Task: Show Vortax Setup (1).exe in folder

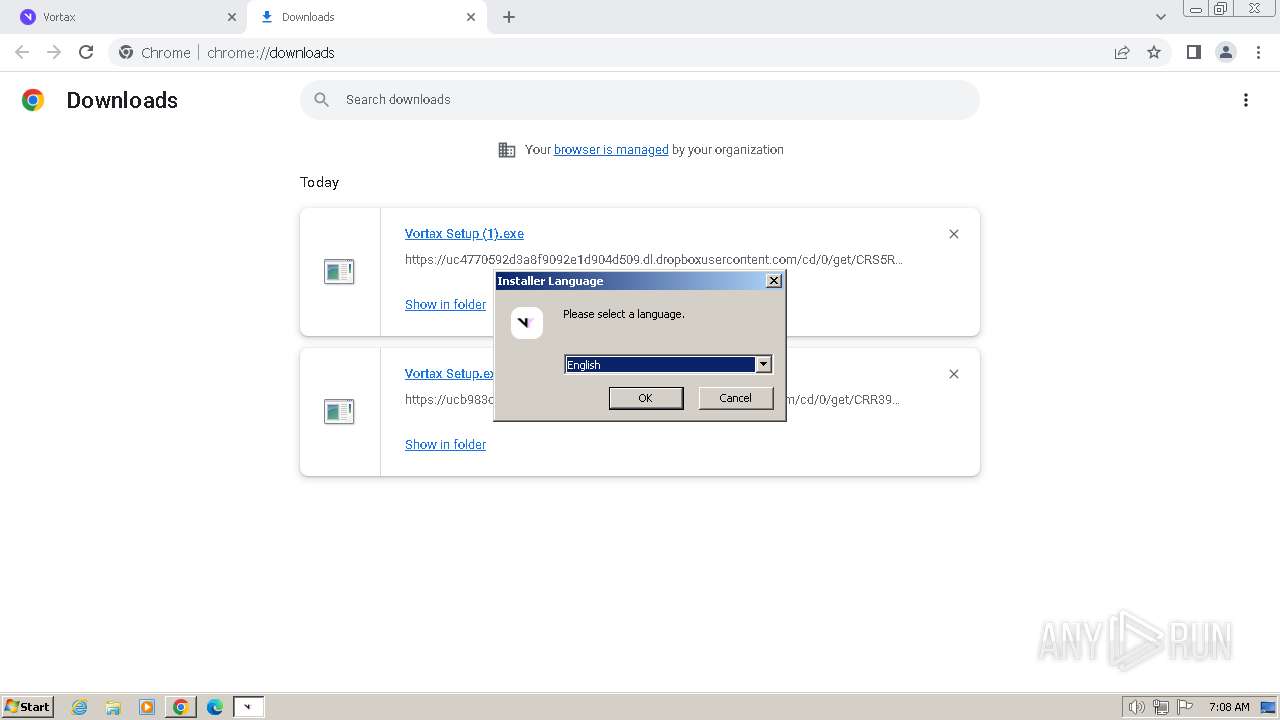Action: point(445,305)
